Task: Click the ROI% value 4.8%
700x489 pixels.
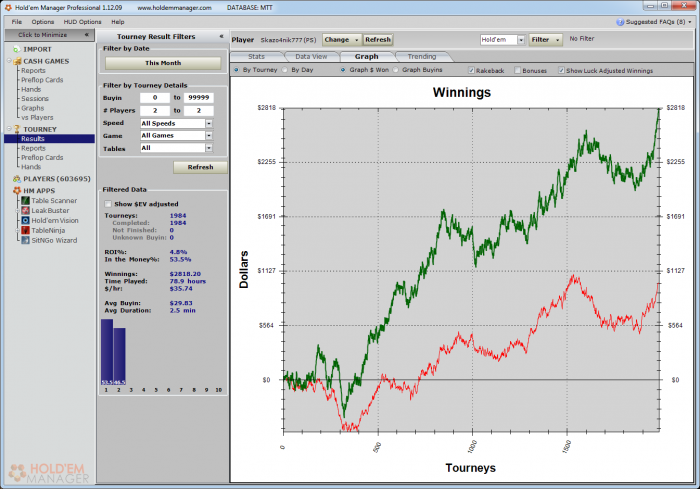Action: tap(178, 252)
